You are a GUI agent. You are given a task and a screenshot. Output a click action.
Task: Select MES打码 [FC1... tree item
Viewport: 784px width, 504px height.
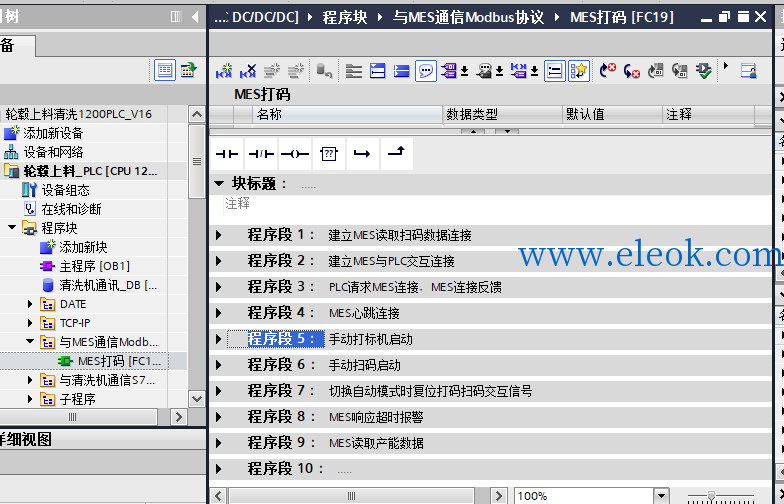tap(120, 361)
